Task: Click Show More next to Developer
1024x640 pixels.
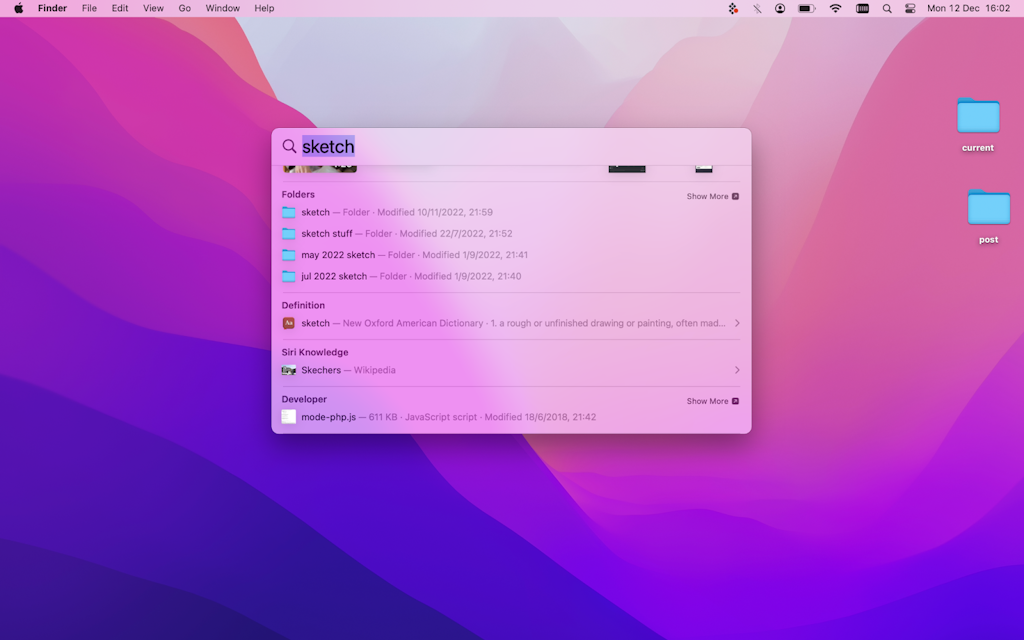Action: 711,401
